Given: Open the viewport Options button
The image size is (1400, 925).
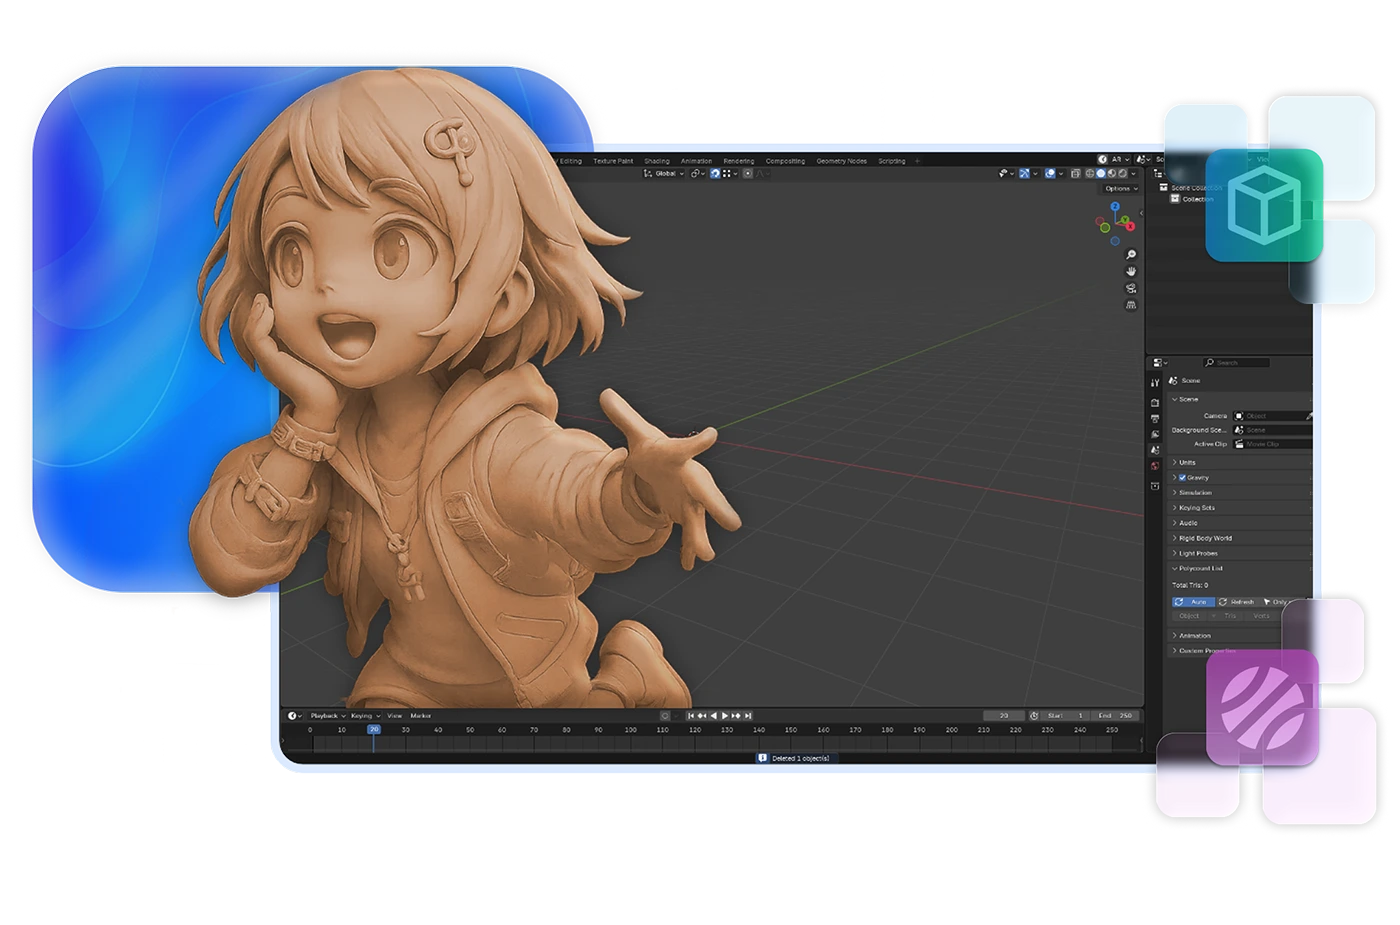Looking at the screenshot, I should pos(1120,188).
